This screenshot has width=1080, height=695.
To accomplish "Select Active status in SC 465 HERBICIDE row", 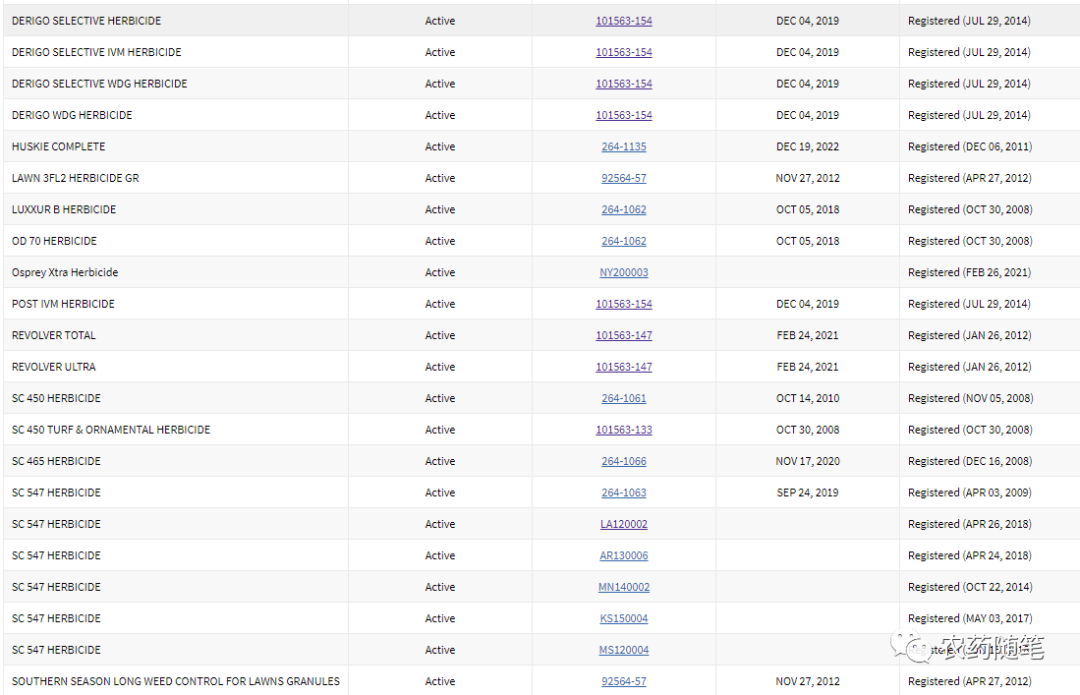I will pyautogui.click(x=440, y=461).
